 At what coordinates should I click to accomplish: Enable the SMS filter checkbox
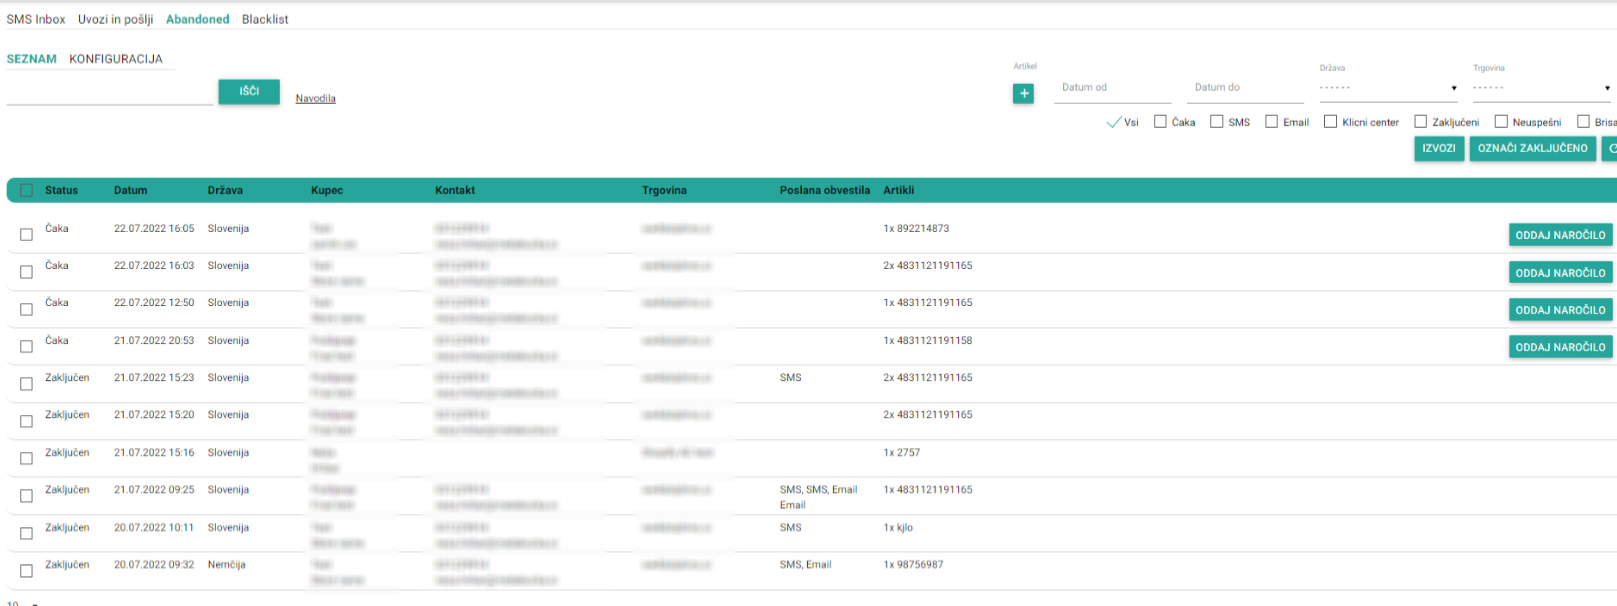pyautogui.click(x=1217, y=122)
